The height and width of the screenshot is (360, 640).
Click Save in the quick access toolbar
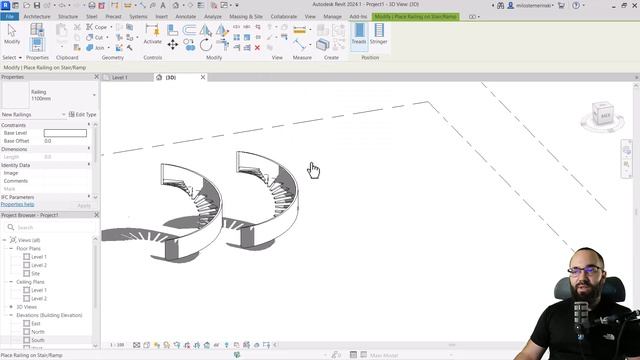coord(37,5)
